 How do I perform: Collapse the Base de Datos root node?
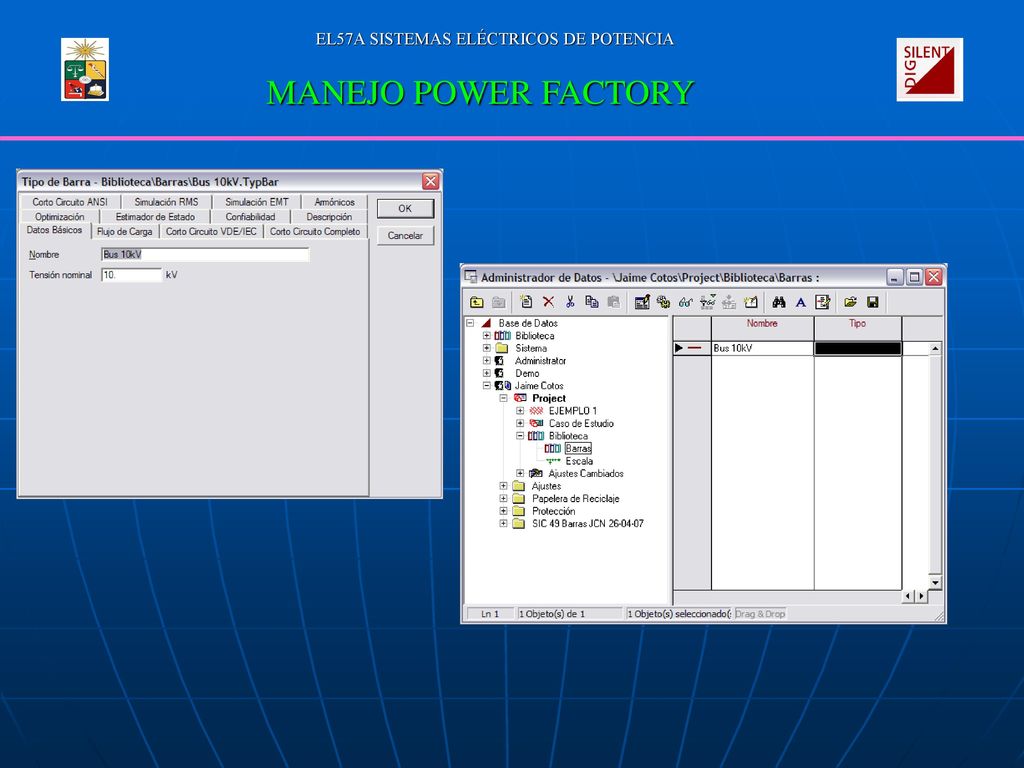(470, 323)
